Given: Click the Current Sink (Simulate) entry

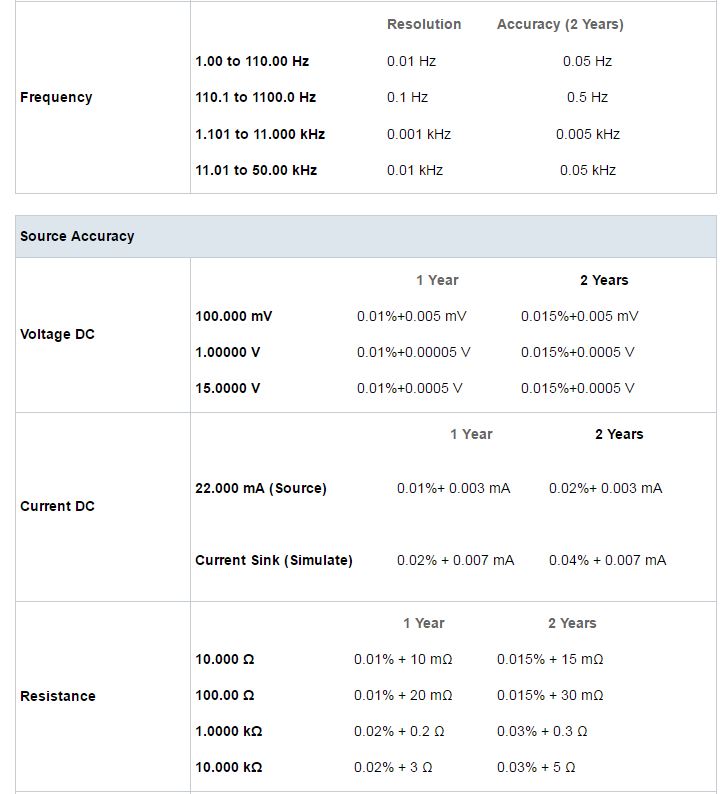Looking at the screenshot, I should point(274,561).
